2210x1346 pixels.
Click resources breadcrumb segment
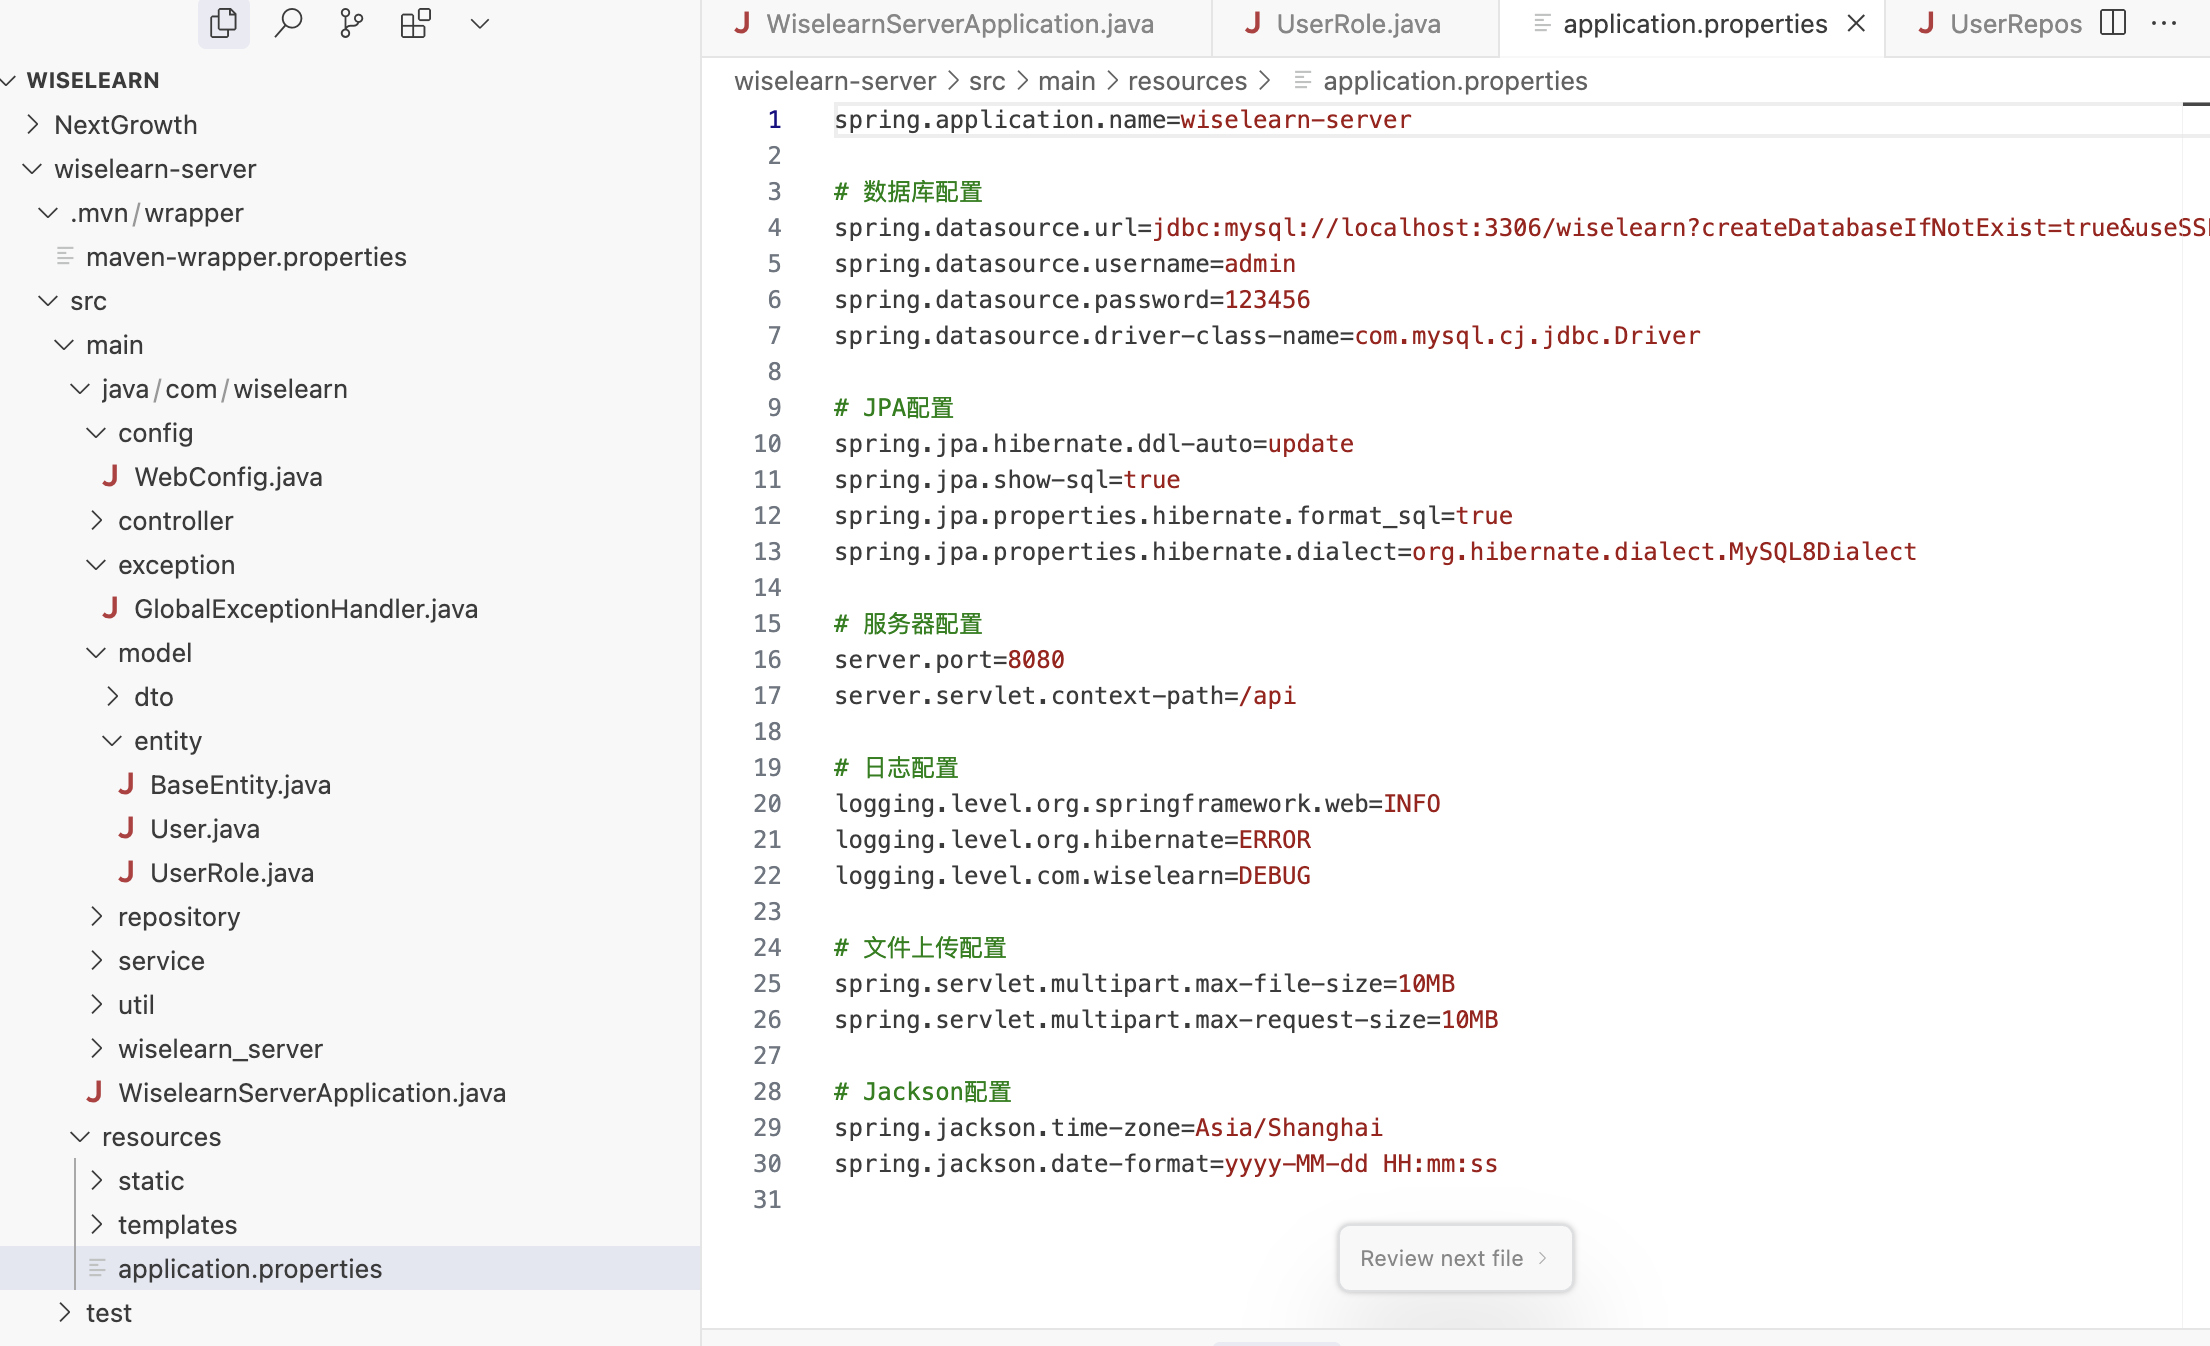click(x=1188, y=81)
